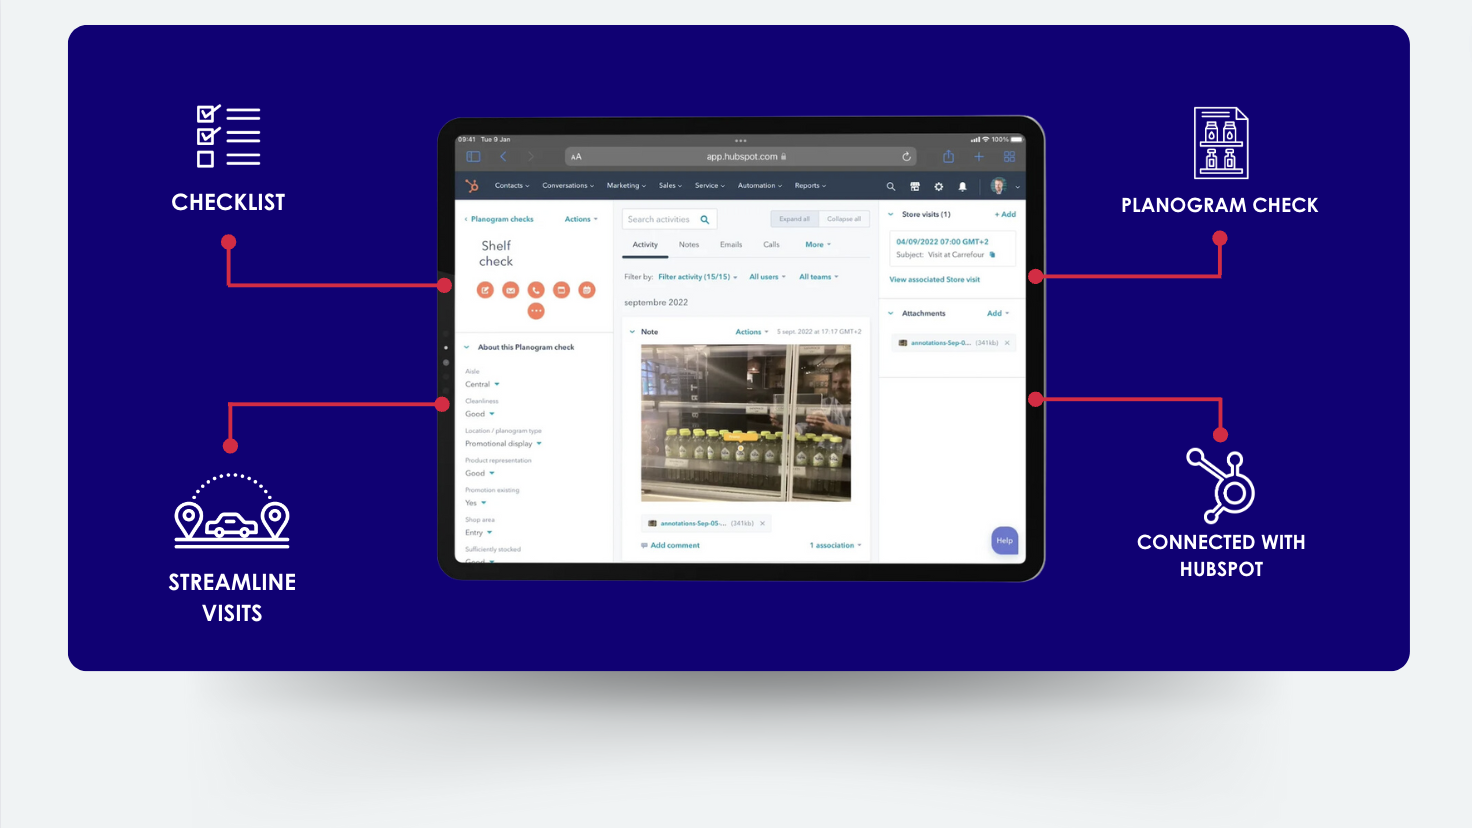Open the HubSpot Marketplace icon
This screenshot has height=828, width=1472.
914,186
